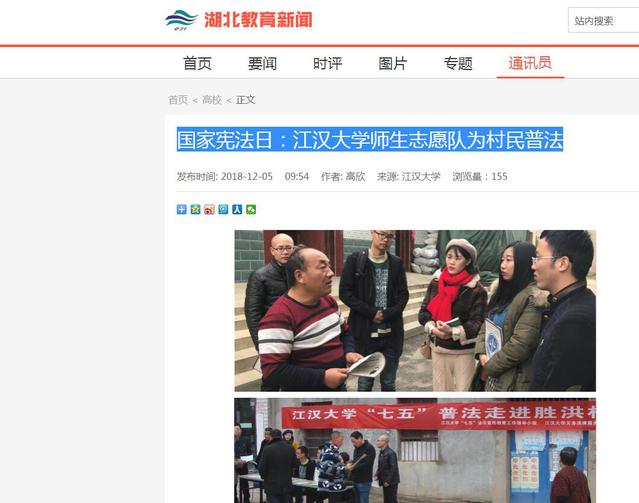The width and height of the screenshot is (639, 503).
Task: Share article to QZone star icon
Action: pos(196,210)
